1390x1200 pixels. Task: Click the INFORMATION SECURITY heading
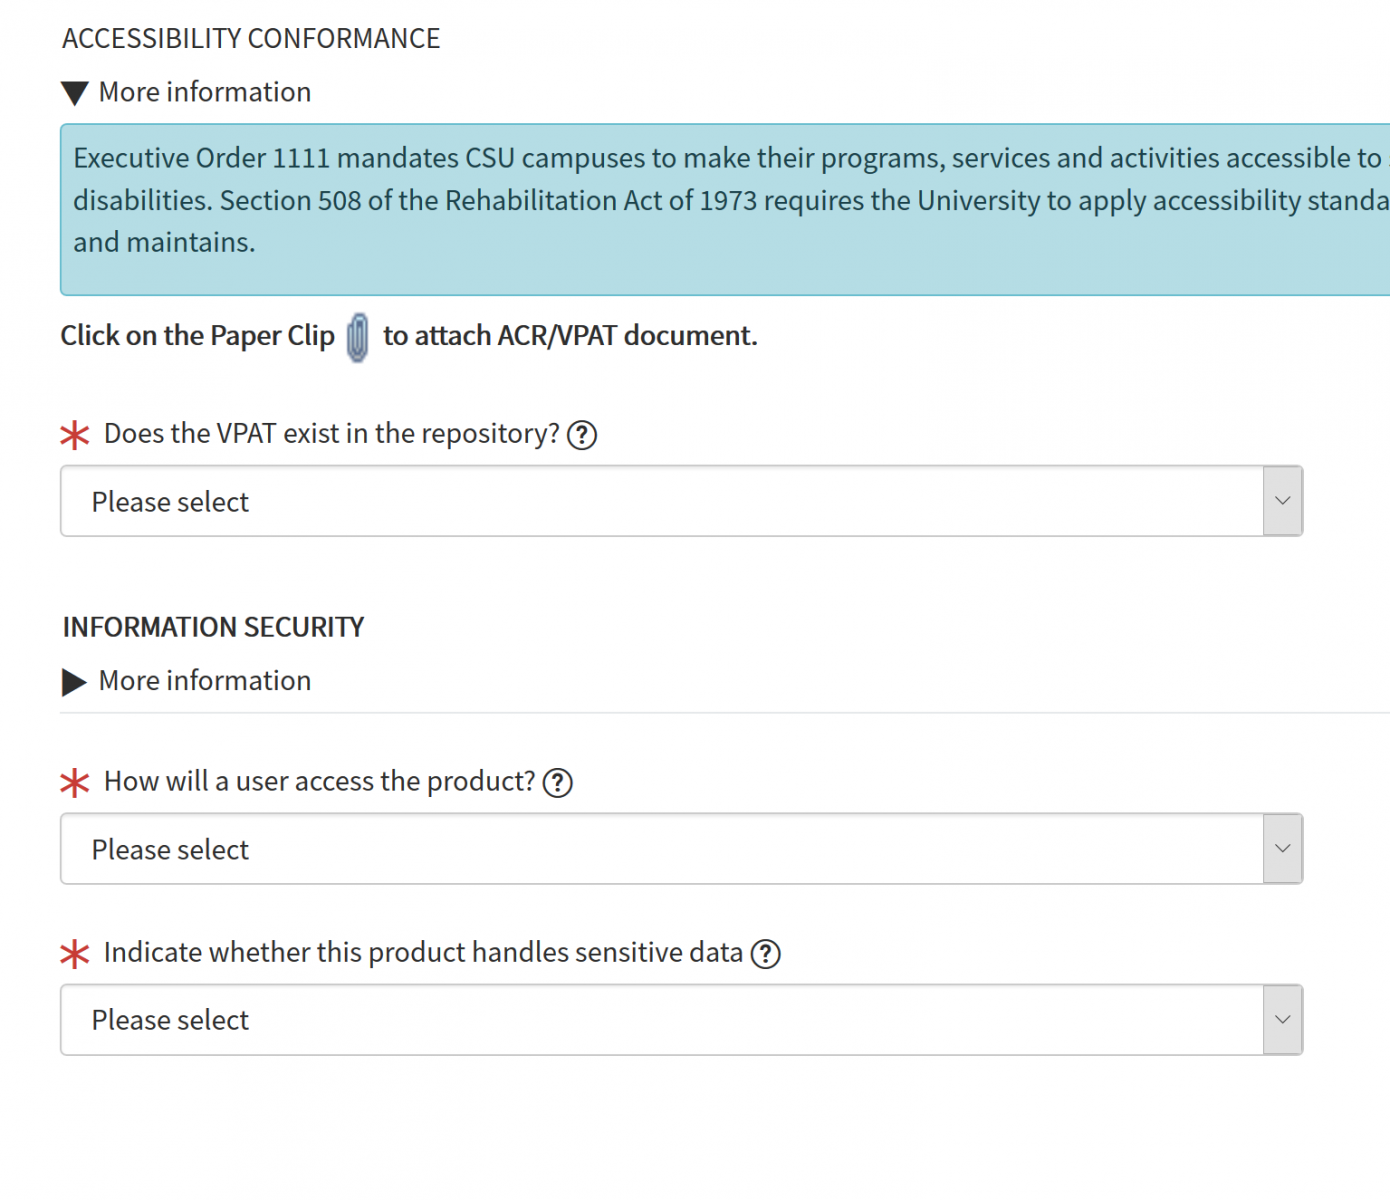pyautogui.click(x=213, y=627)
